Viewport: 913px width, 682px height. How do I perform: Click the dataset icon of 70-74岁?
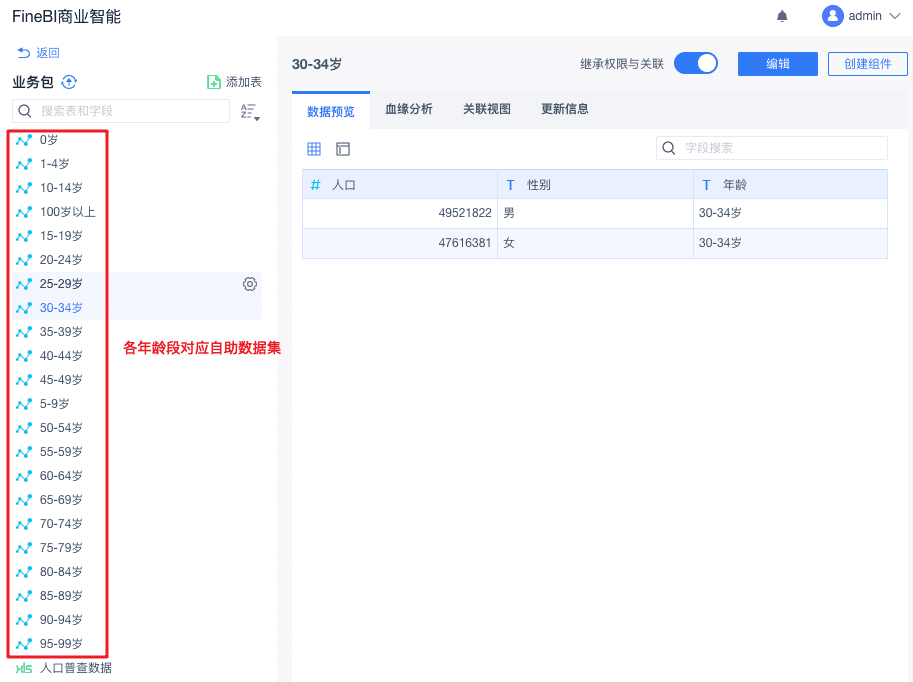point(24,524)
